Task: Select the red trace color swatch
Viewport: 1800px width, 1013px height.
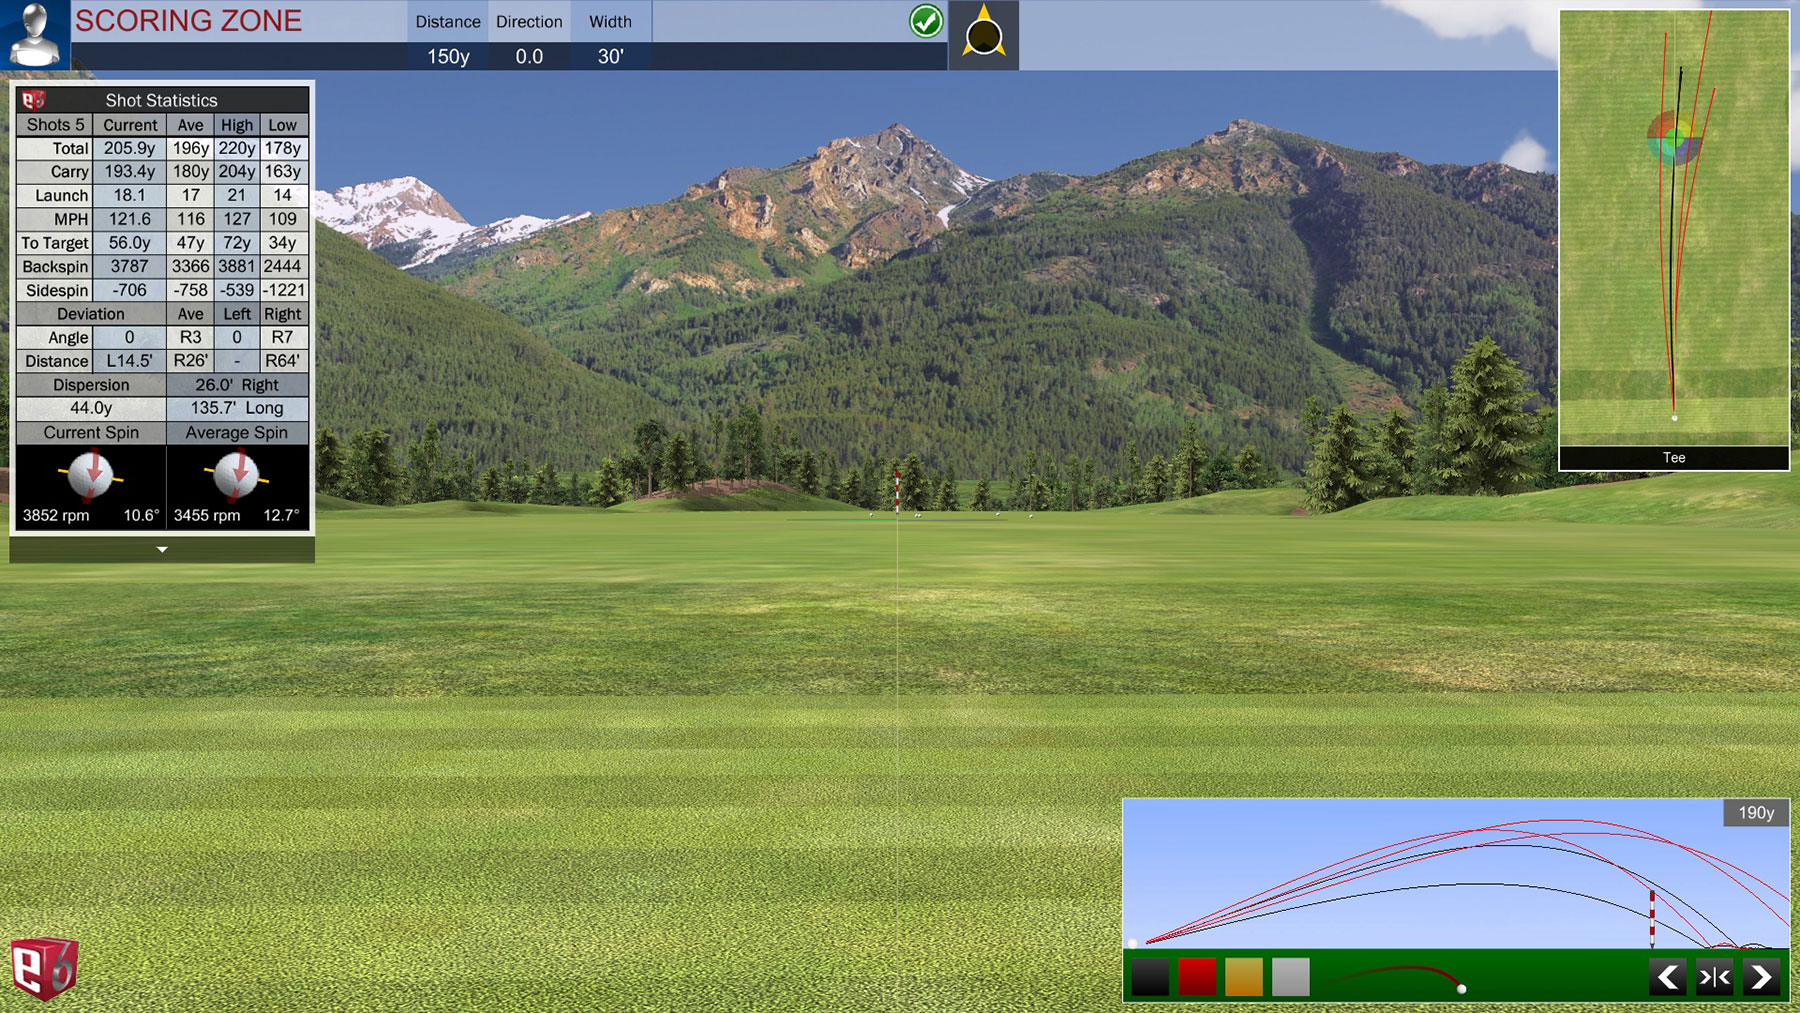Action: point(1197,977)
